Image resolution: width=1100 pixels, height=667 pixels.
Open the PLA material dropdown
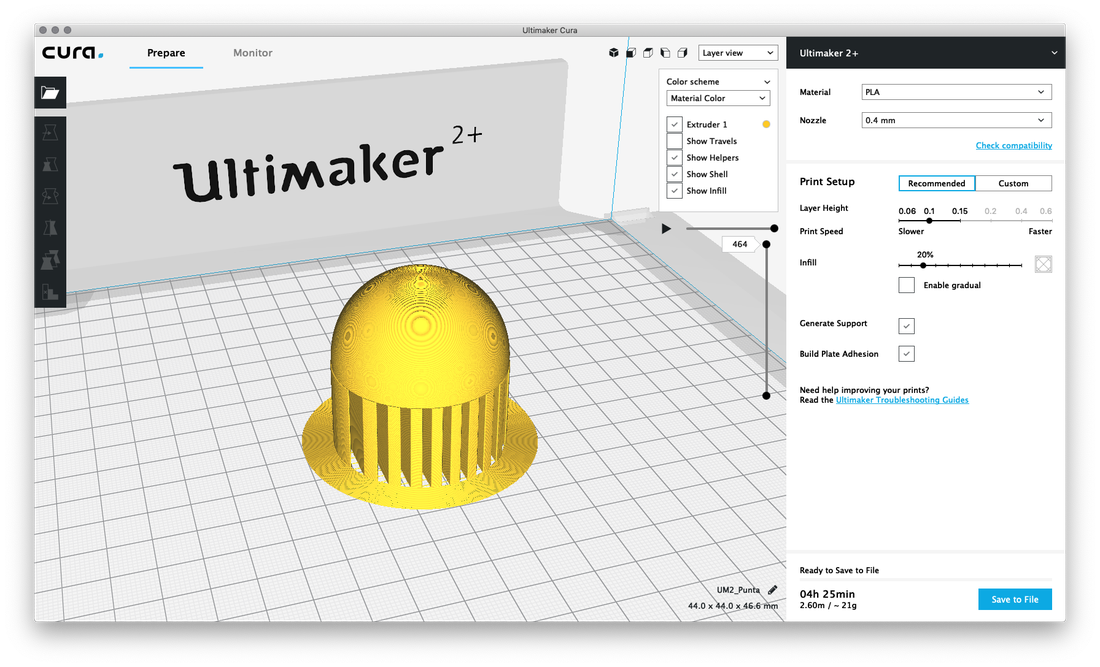click(956, 92)
